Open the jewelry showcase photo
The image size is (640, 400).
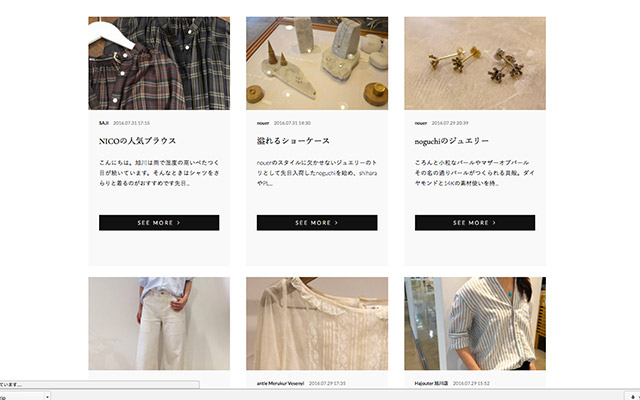pyautogui.click(x=317, y=63)
